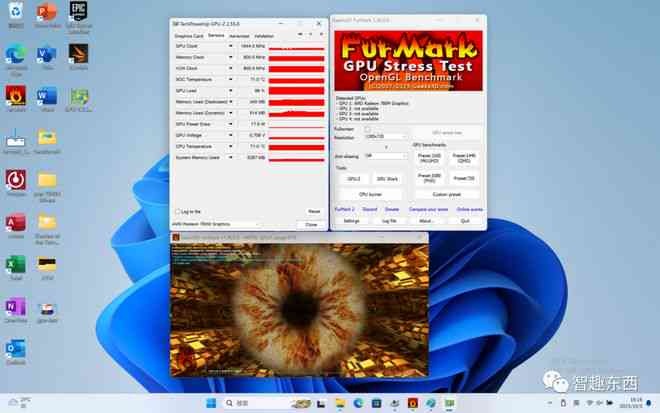Viewport: 660px width, 413px height.
Task: Start the FurMark GPU stress test button
Action: pos(447,133)
